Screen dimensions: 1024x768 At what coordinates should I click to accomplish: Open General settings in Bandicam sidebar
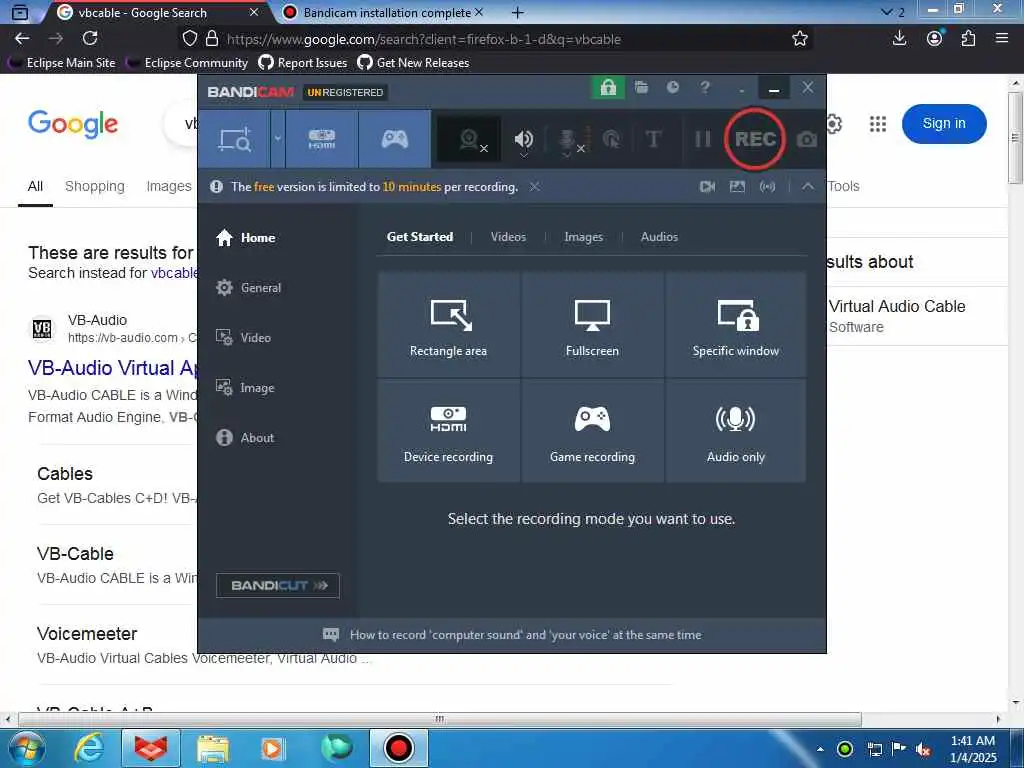(x=248, y=287)
